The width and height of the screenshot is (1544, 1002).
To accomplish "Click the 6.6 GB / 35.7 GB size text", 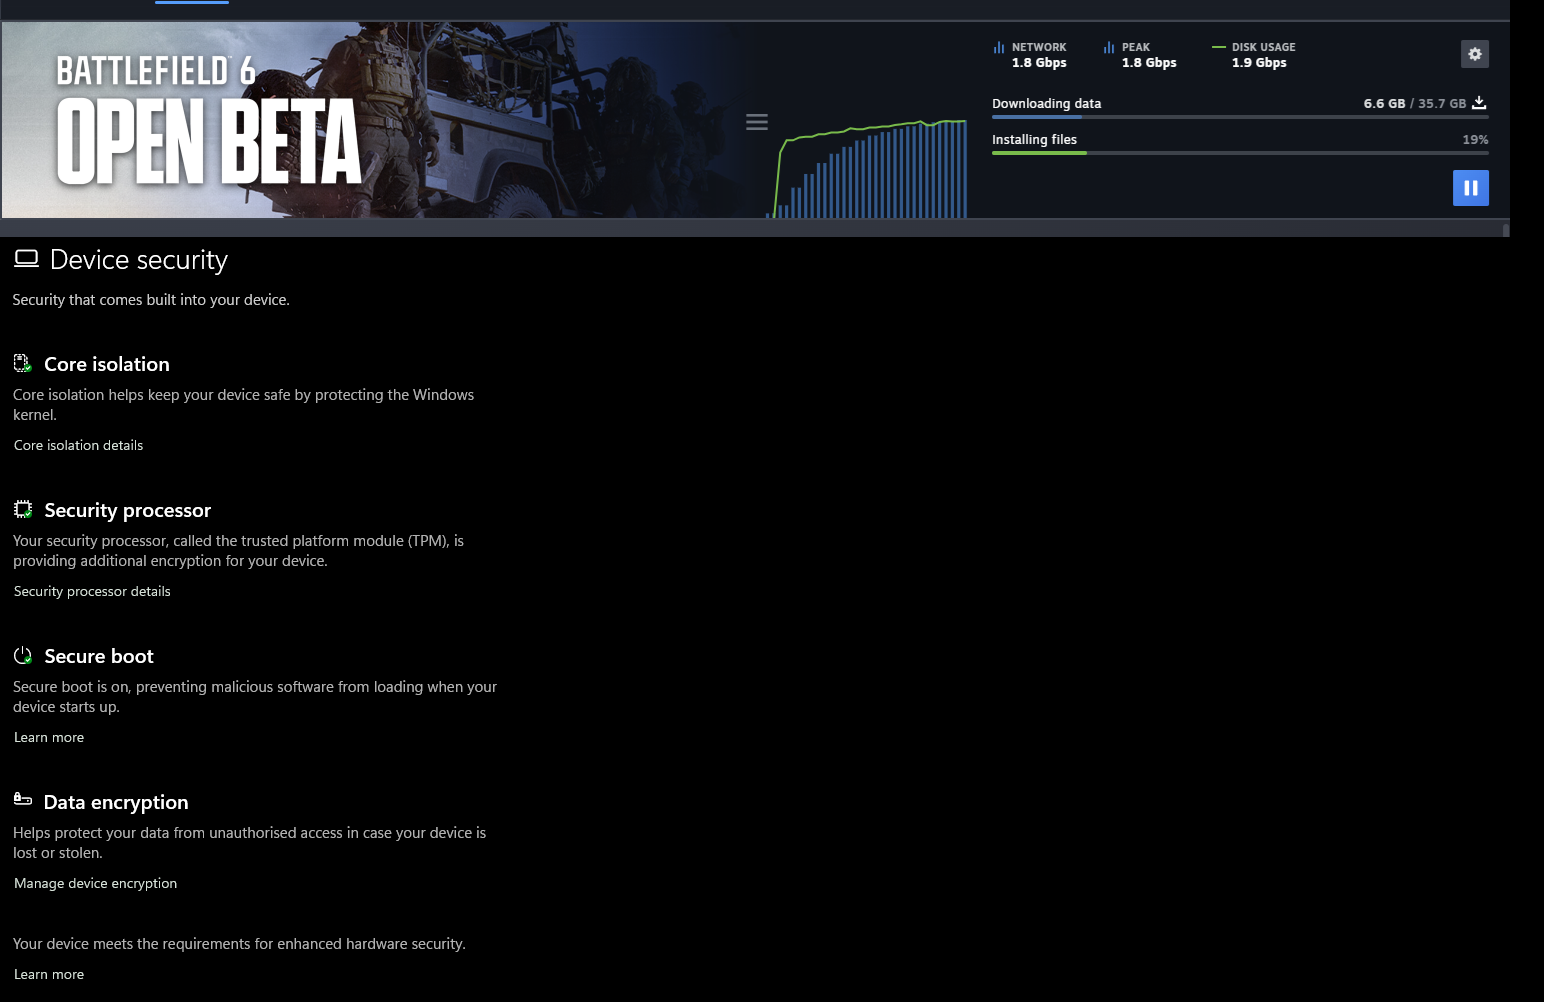I will 1415,103.
